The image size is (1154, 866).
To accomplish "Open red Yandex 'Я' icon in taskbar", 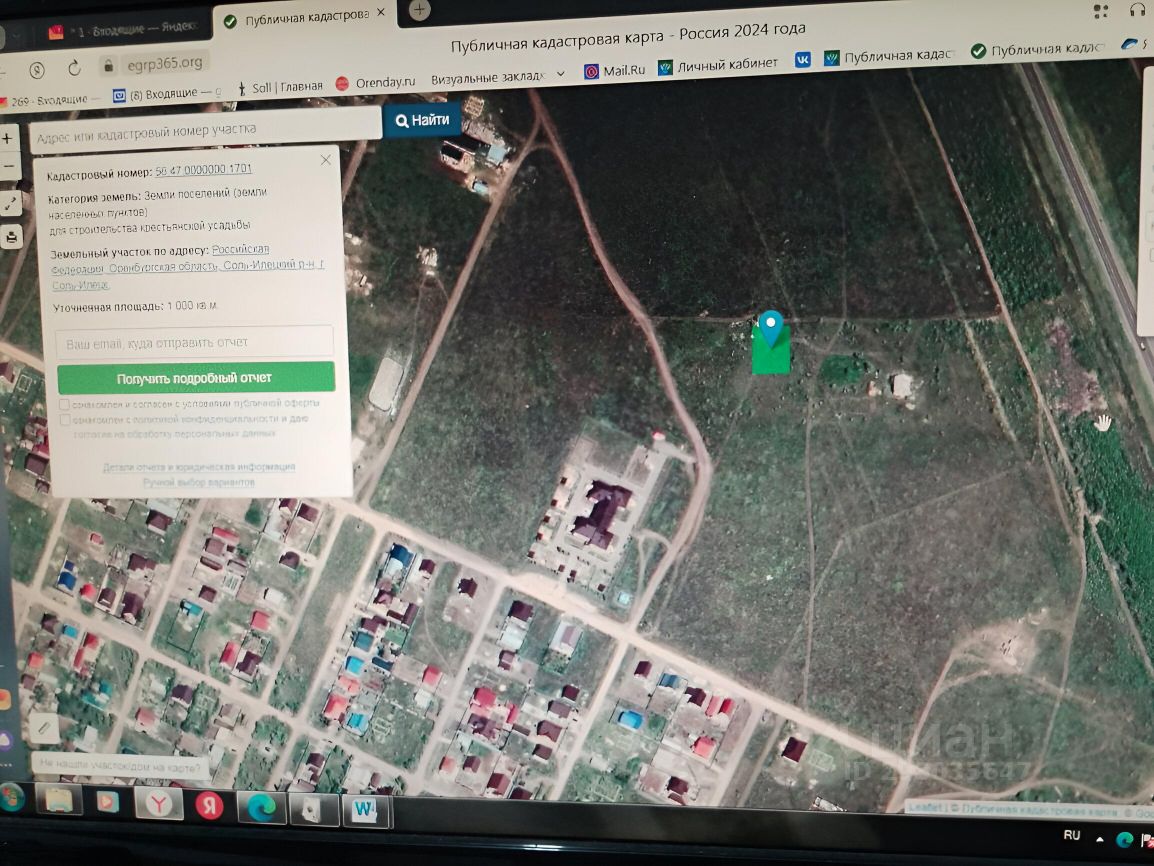I will pos(209,806).
